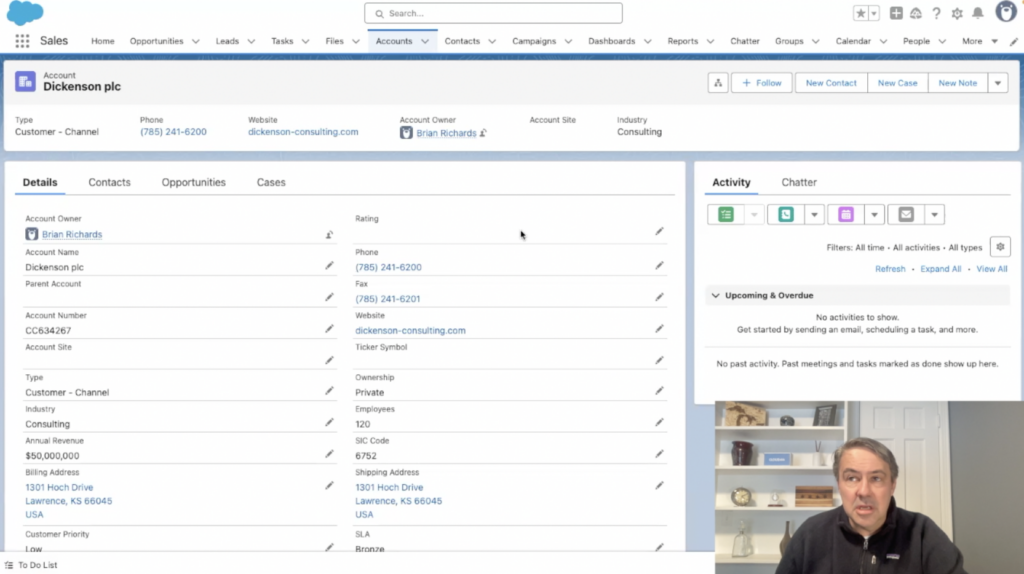This screenshot has height=574, width=1024.
Task: Click the Trailhead guidance icon
Action: (x=916, y=13)
